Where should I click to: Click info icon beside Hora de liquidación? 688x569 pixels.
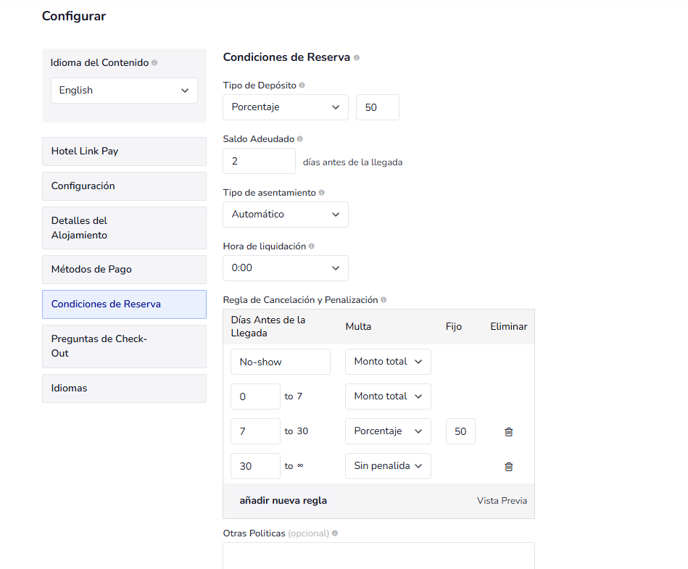(312, 246)
